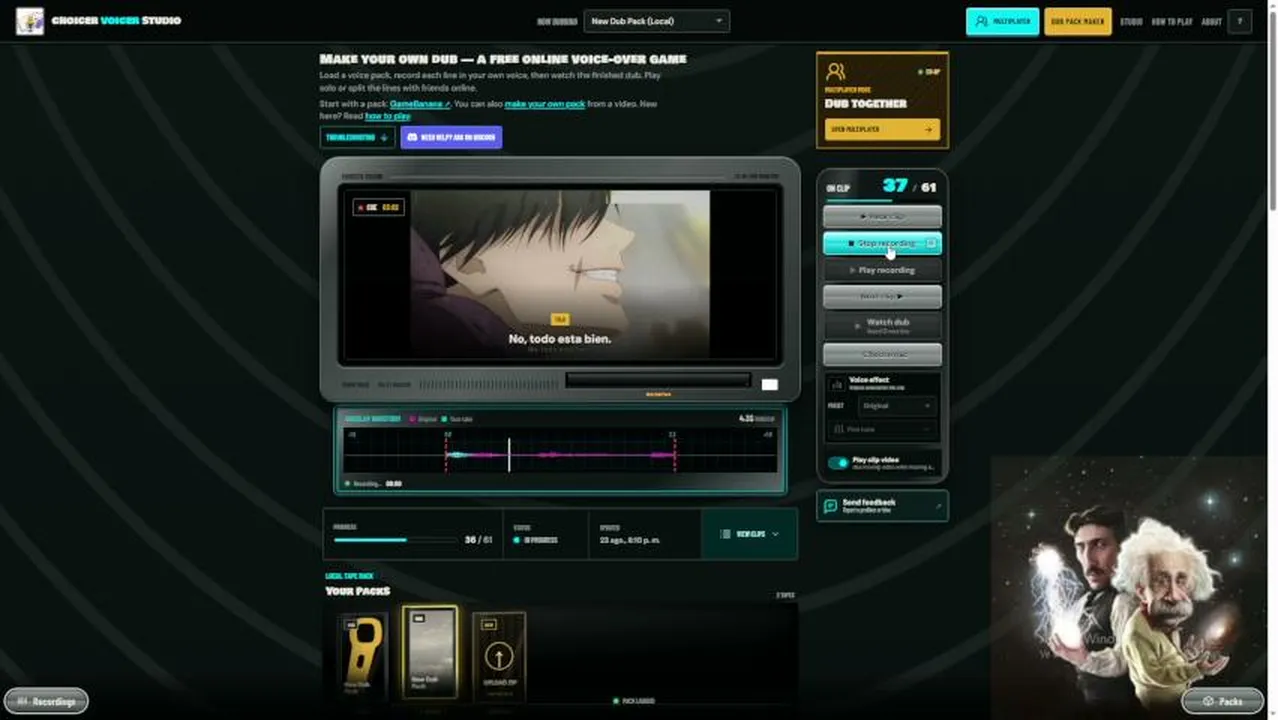This screenshot has height=720, width=1278.
Task: Click the Need help Discord button
Action: click(451, 137)
